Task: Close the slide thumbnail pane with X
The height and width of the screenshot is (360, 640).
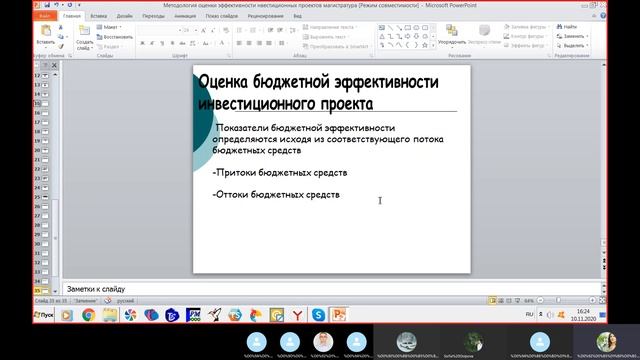Action: (x=54, y=65)
